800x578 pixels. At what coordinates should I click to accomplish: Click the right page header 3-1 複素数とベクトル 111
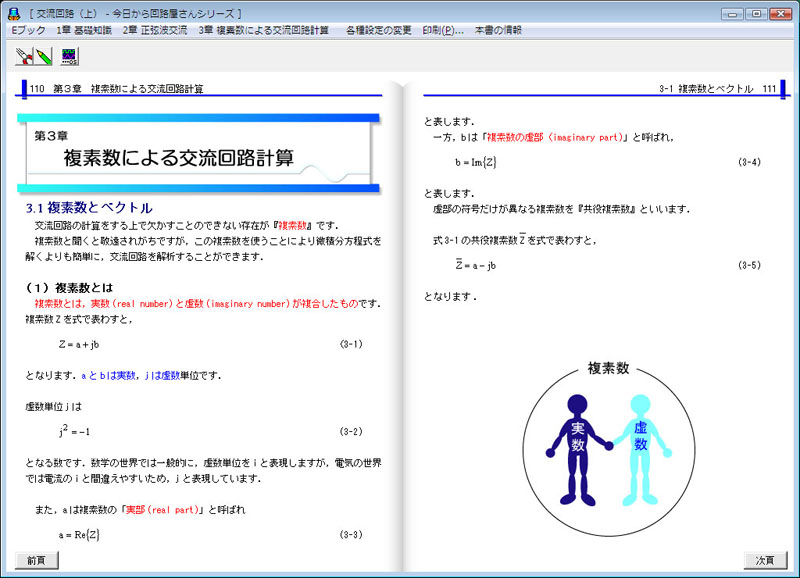718,89
